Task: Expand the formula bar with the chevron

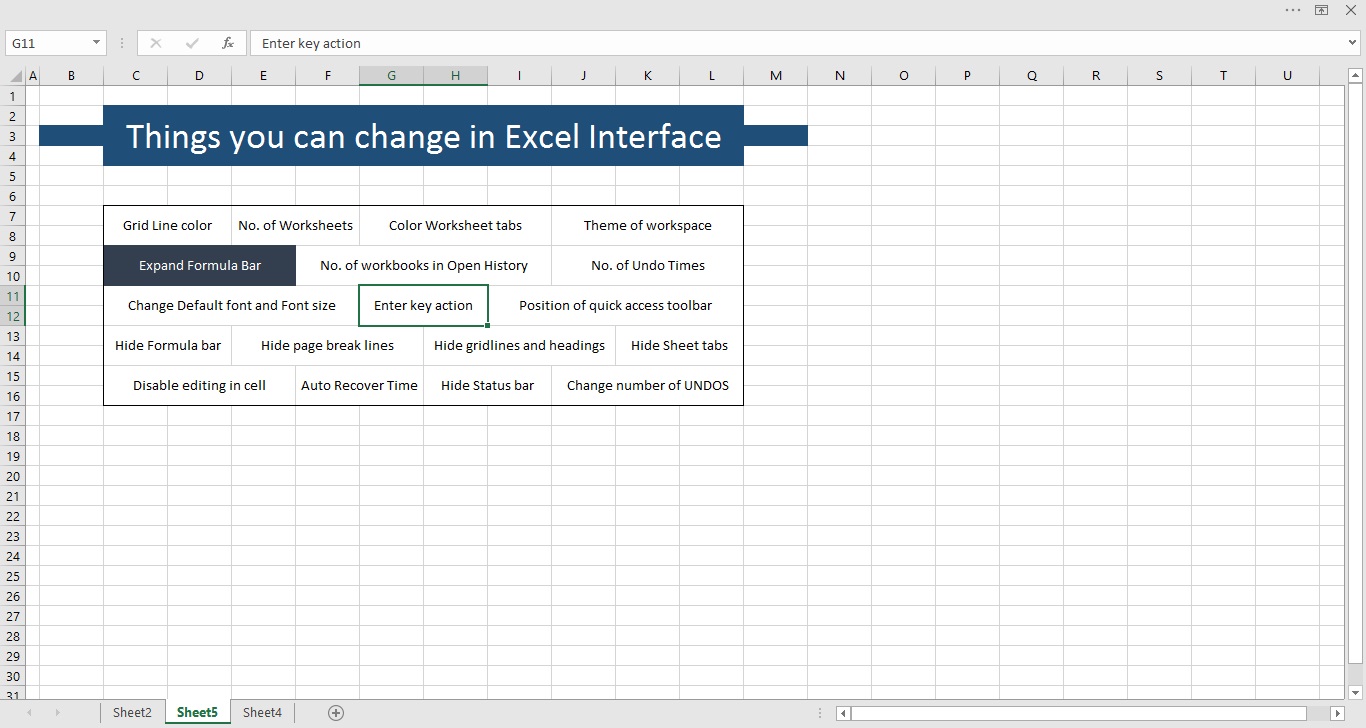Action: 1353,43
